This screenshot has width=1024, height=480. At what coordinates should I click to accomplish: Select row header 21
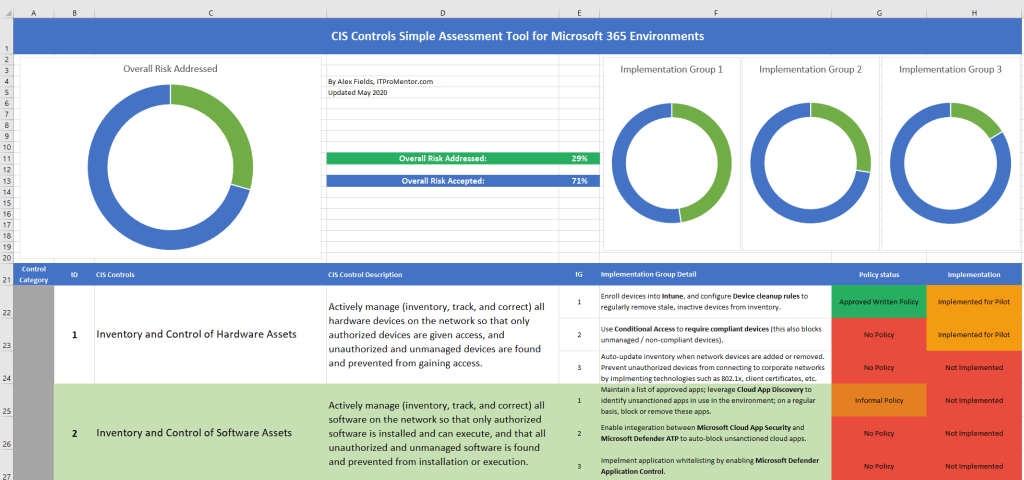click(x=7, y=274)
